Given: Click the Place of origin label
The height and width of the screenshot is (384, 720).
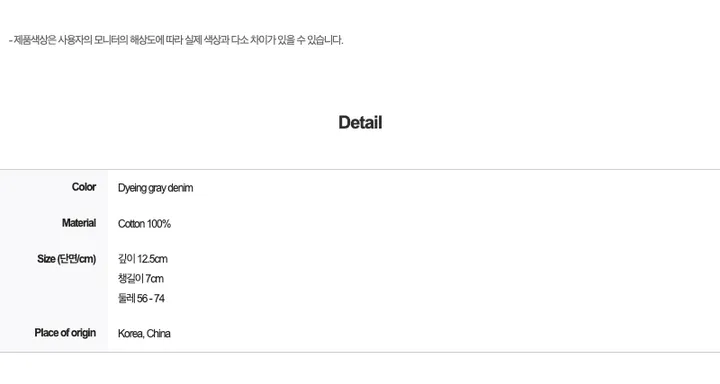Looking at the screenshot, I should click(x=65, y=333).
